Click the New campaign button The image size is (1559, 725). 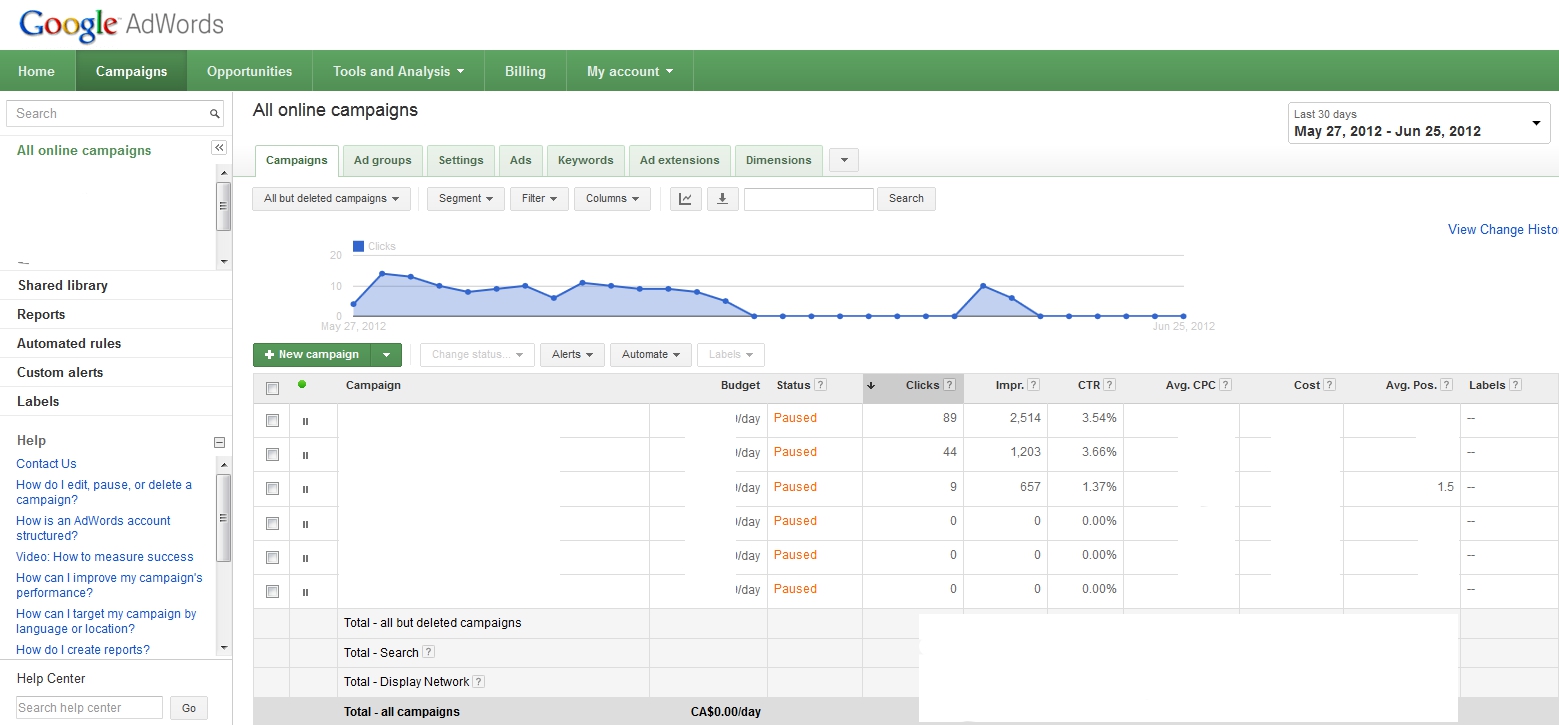point(312,355)
